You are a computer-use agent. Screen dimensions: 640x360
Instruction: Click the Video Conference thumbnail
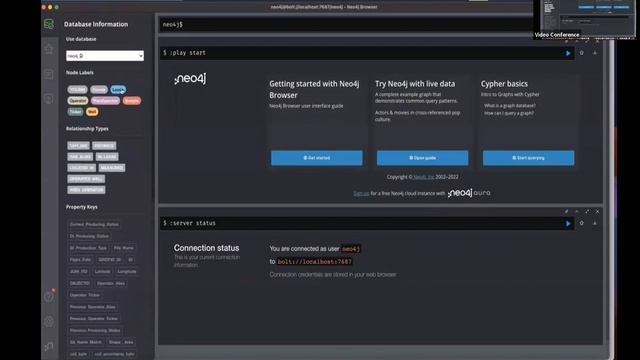[x=586, y=19]
